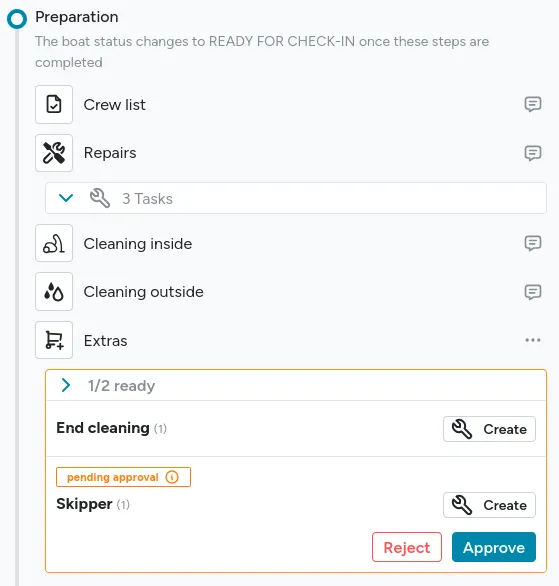Viewport: 559px width, 586px height.
Task: Open the comment icon for Cleaning outside
Action: tap(532, 292)
